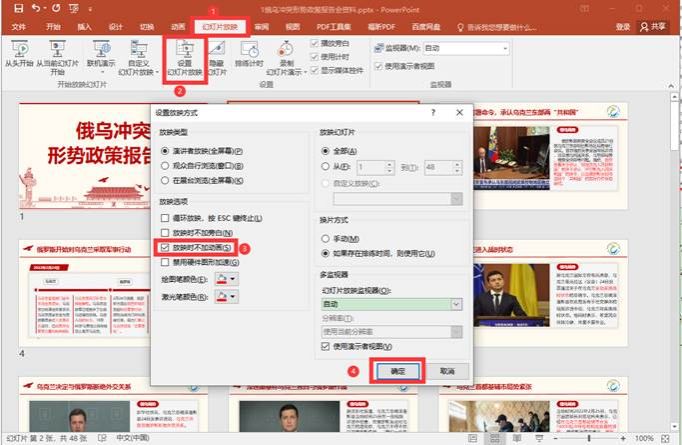The height and width of the screenshot is (445, 682).
Task: Select 手动 advance slides radio option
Action: (x=325, y=239)
